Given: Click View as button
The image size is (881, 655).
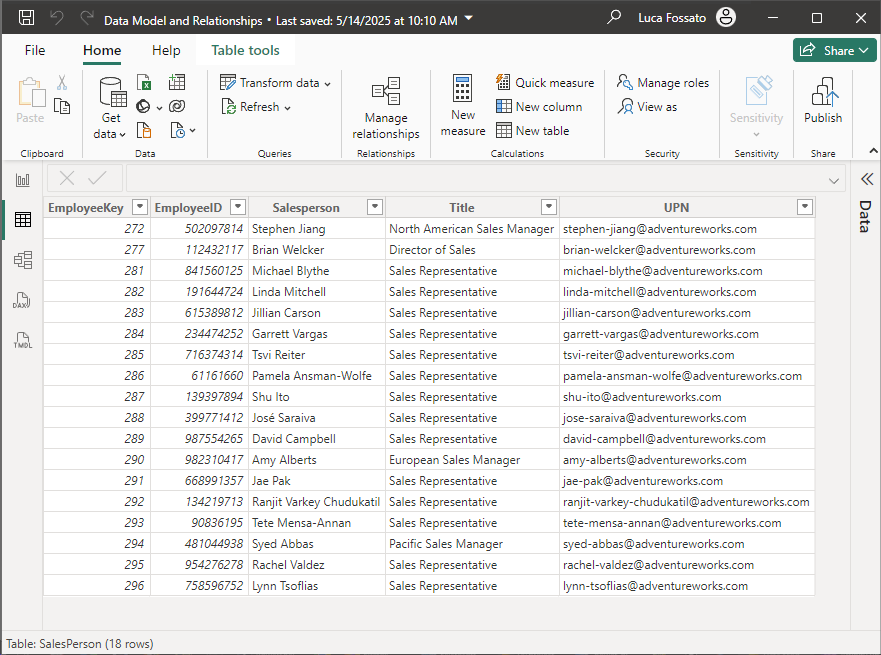Looking at the screenshot, I should (x=647, y=106).
